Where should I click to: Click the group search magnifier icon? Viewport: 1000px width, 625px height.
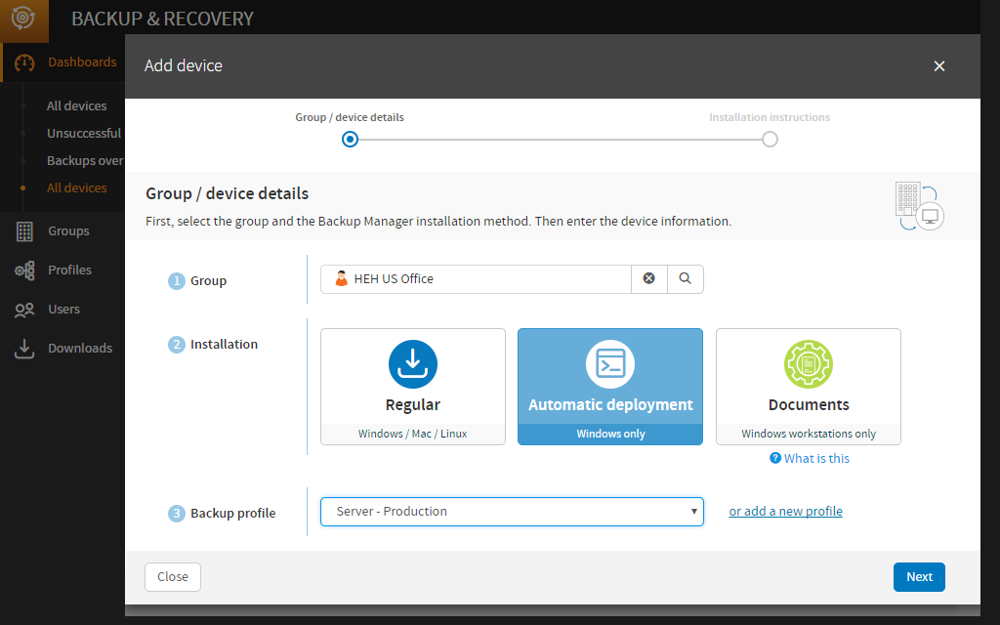pos(685,279)
